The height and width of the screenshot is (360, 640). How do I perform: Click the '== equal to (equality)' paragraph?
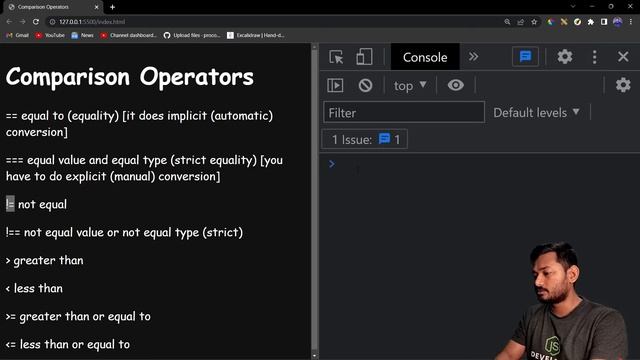coord(139,124)
